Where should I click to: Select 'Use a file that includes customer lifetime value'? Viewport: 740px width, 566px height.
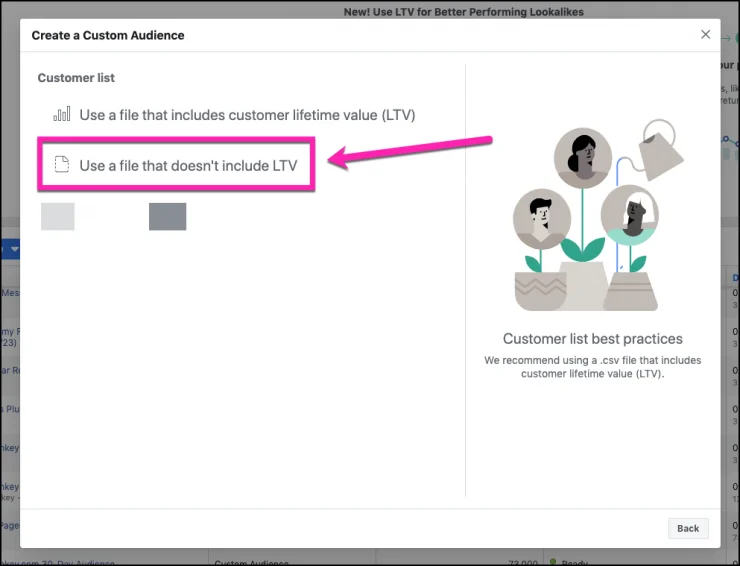click(246, 115)
